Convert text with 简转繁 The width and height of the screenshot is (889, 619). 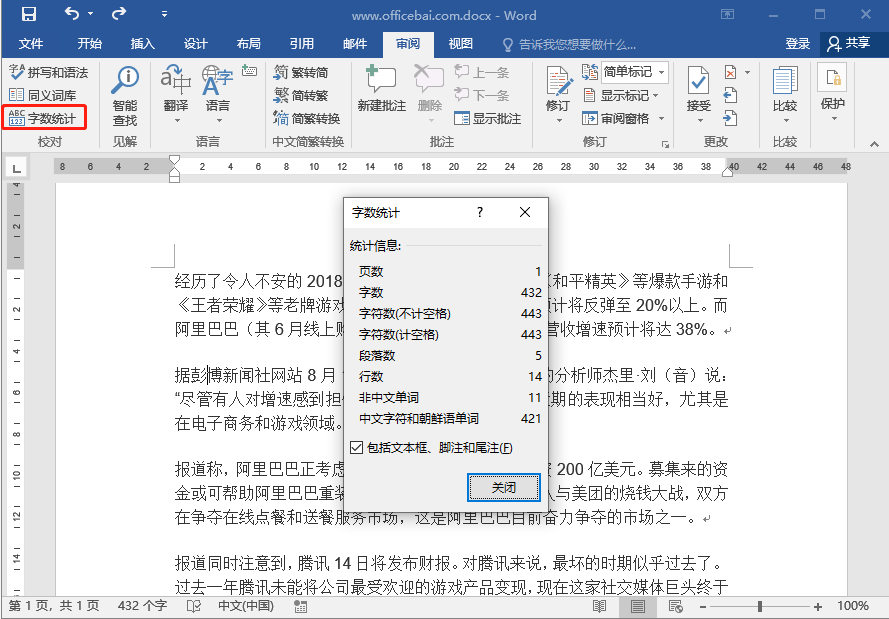click(301, 95)
